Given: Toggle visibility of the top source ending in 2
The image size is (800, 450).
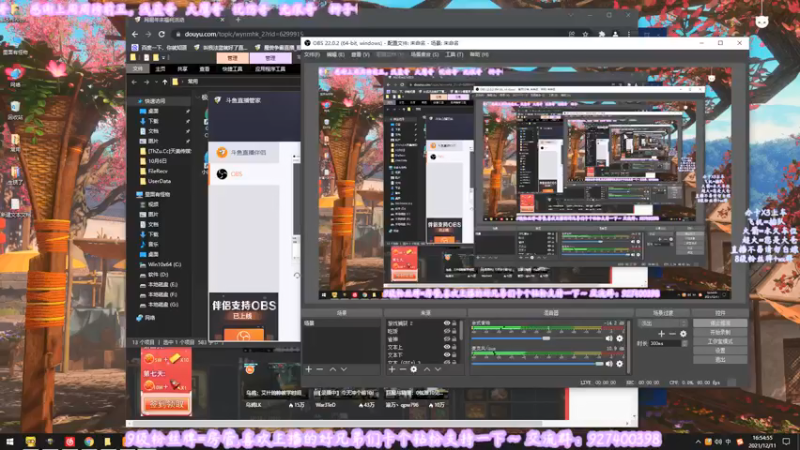Looking at the screenshot, I should [447, 323].
